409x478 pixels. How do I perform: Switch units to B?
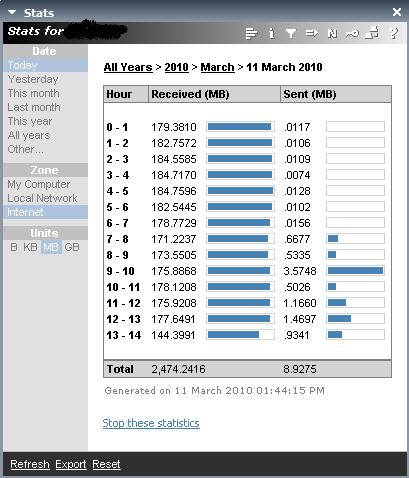(14, 247)
